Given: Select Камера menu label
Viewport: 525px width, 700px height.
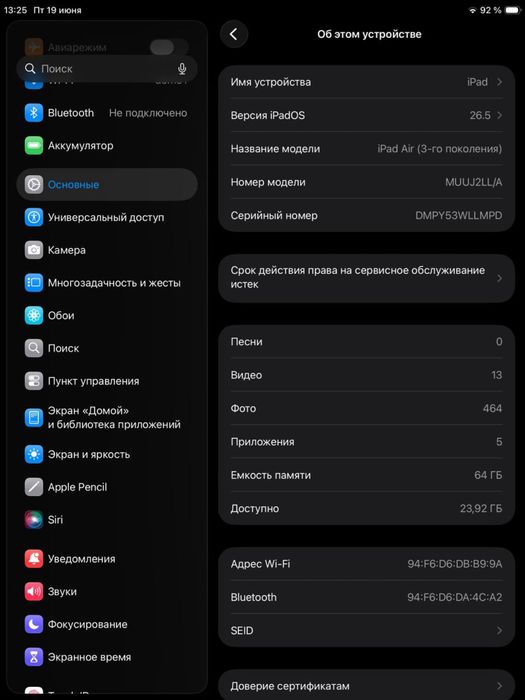Looking at the screenshot, I should [67, 250].
